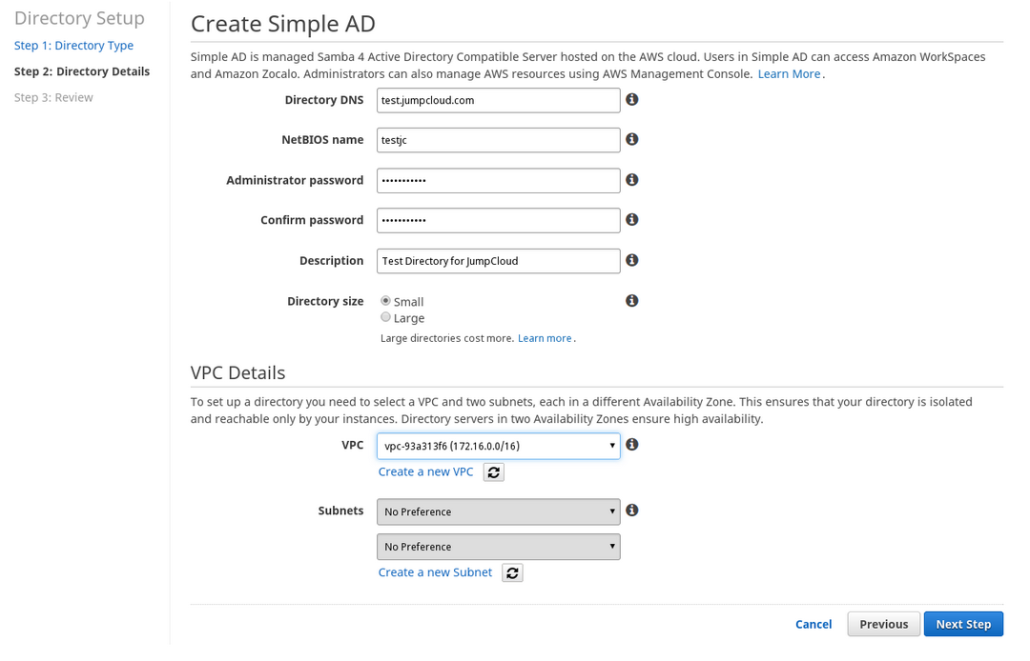
Task: Go to Step 1: Directory Type
Action: [x=74, y=45]
